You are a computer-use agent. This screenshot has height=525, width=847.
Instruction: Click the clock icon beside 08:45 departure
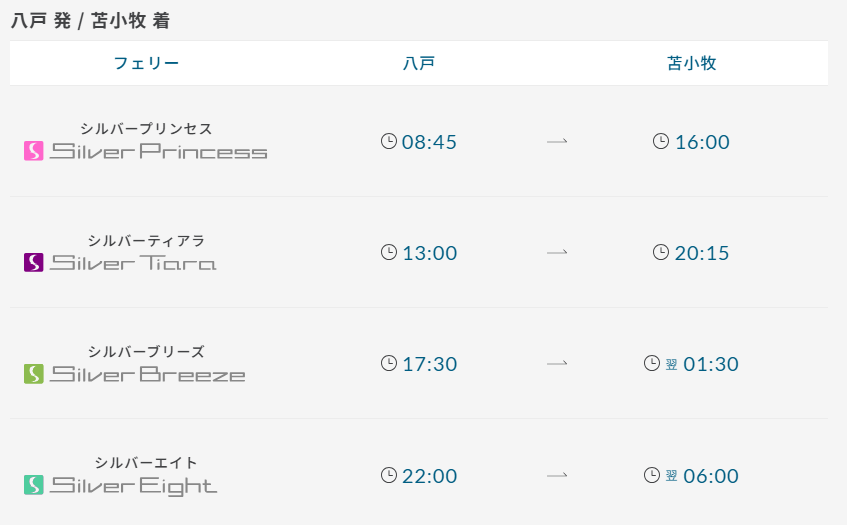(x=389, y=141)
